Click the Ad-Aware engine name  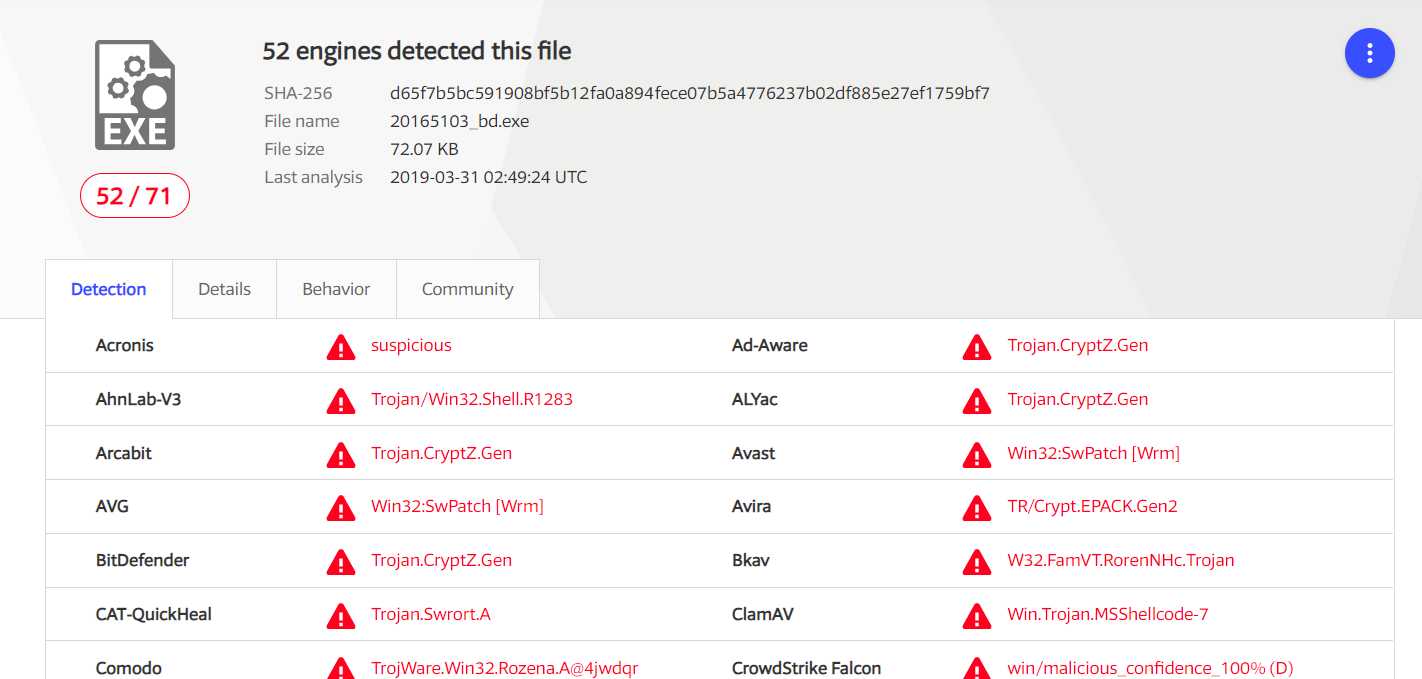770,345
